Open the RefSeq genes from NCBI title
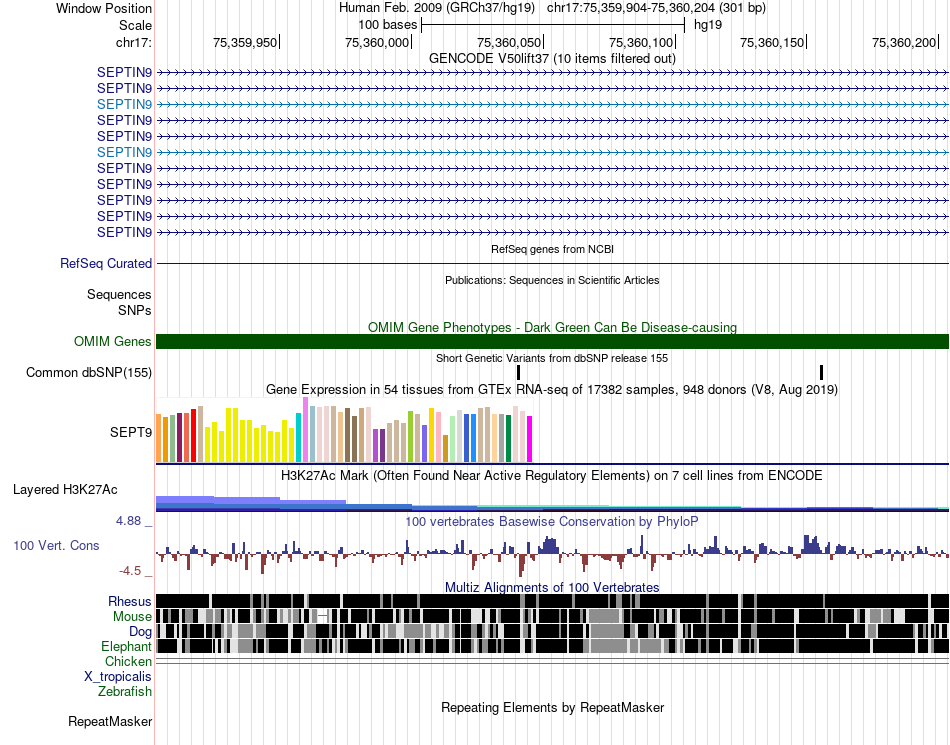 tap(552, 249)
